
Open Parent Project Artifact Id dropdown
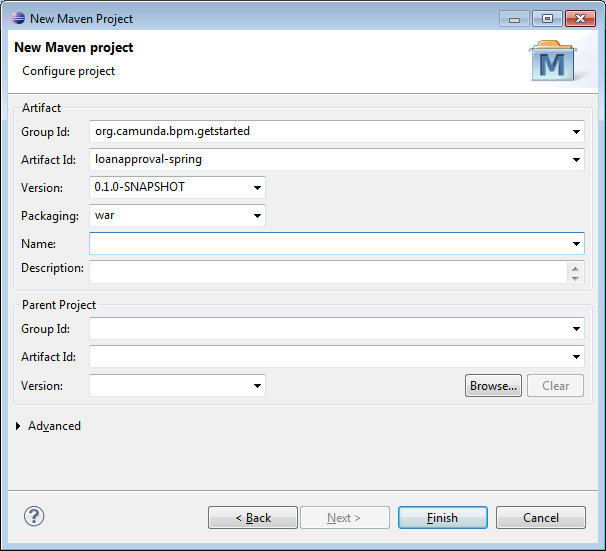(x=577, y=357)
